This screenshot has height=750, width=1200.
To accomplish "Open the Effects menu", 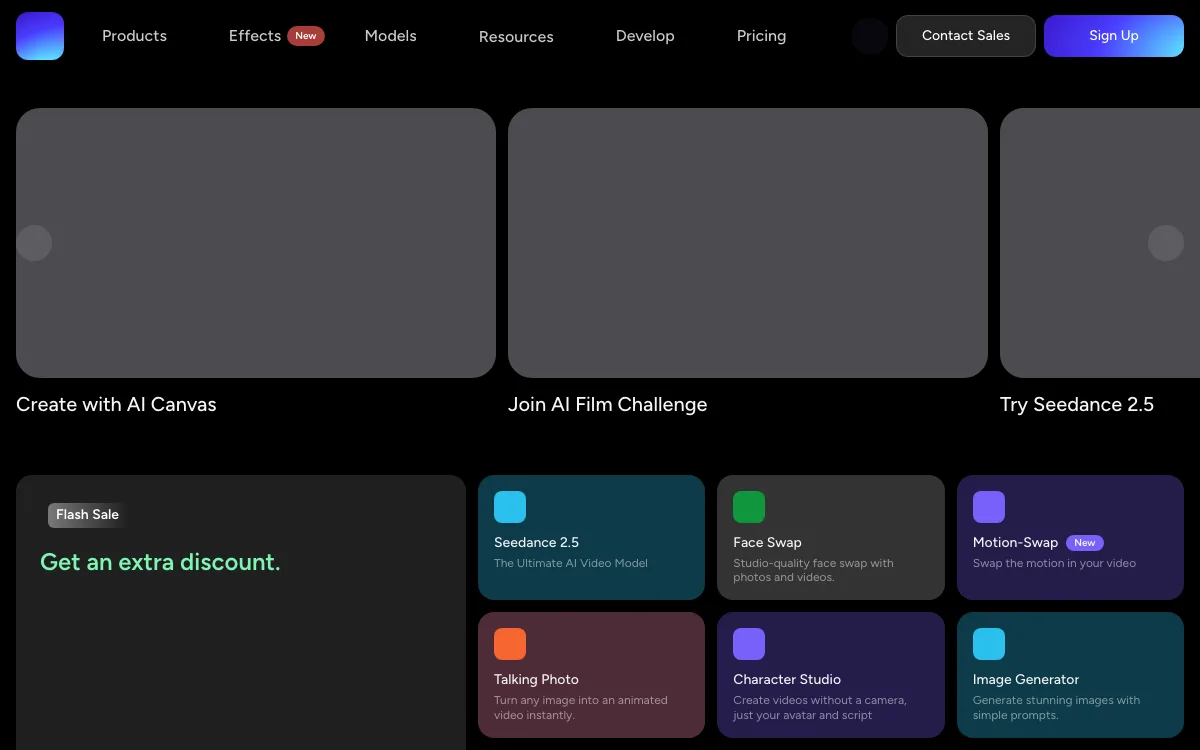I will (x=255, y=36).
